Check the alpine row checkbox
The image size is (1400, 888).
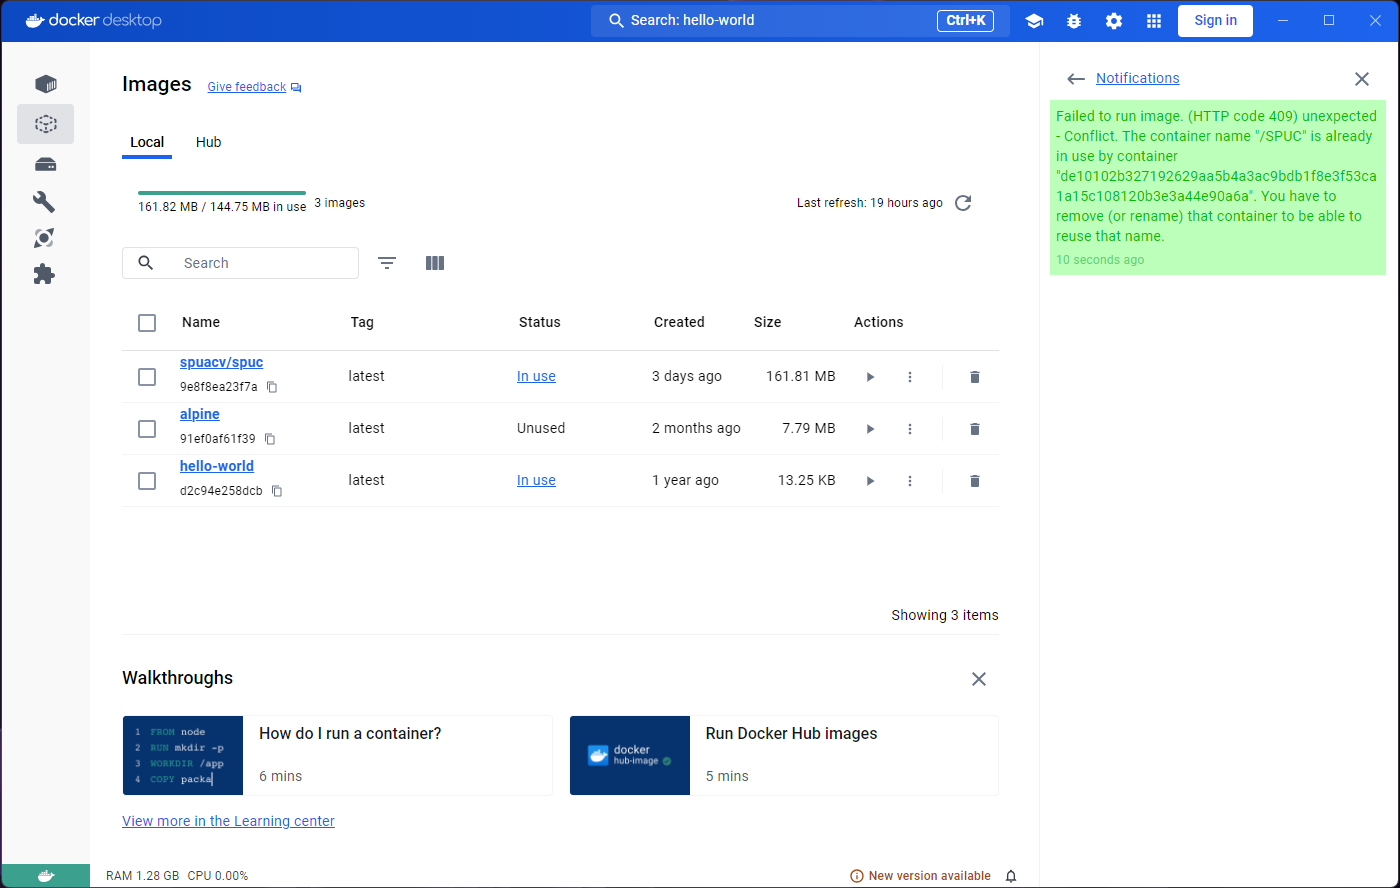point(147,429)
